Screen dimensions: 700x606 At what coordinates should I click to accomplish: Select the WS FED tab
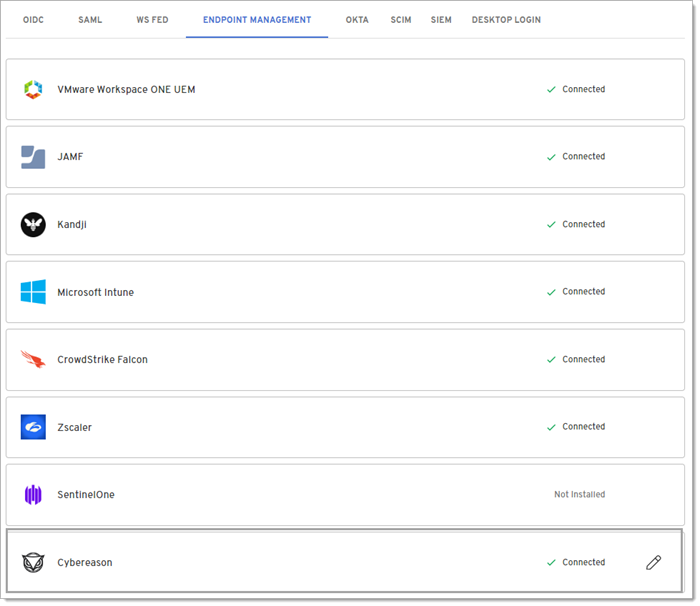click(x=152, y=20)
